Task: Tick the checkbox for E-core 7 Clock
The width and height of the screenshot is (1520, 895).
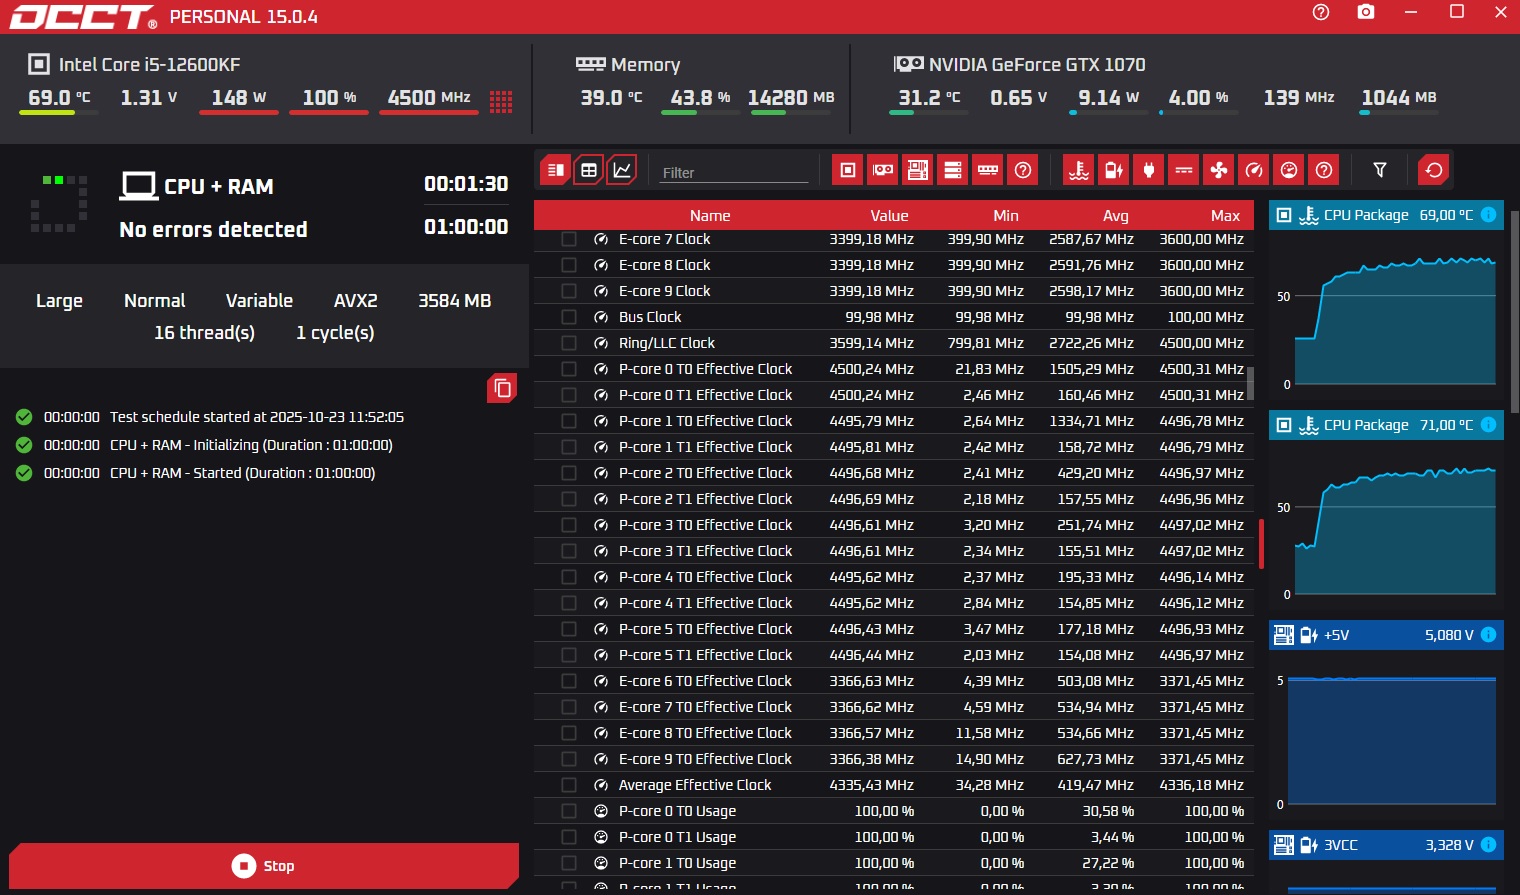Action: click(569, 239)
